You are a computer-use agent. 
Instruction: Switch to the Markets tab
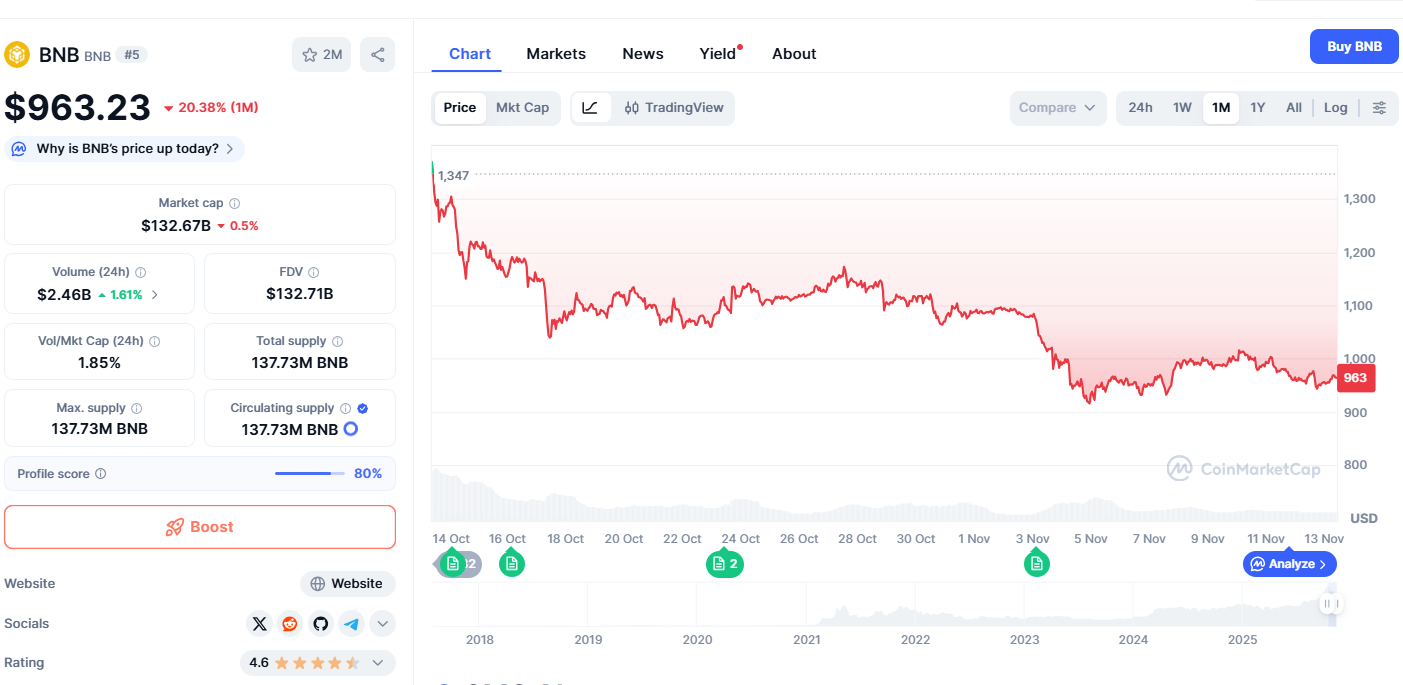556,53
